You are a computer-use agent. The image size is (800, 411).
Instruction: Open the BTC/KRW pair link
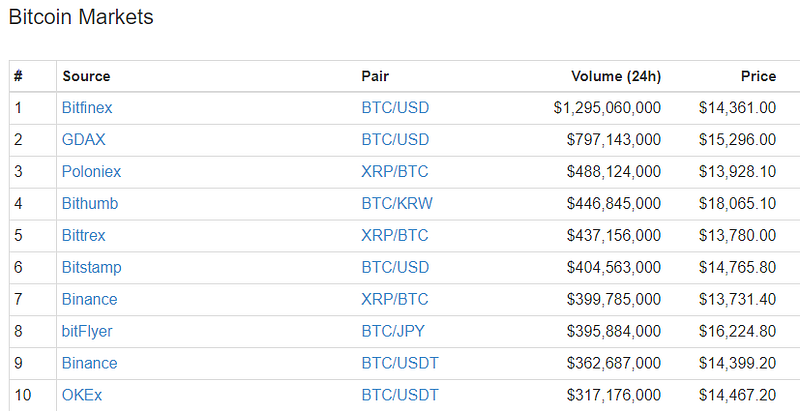[397, 203]
